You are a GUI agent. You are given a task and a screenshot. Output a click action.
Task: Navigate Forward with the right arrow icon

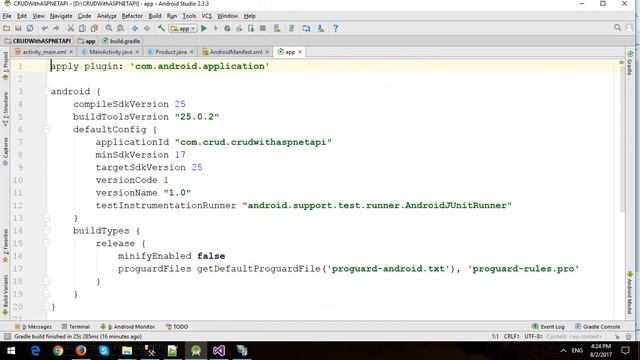pyautogui.click(x=147, y=28)
